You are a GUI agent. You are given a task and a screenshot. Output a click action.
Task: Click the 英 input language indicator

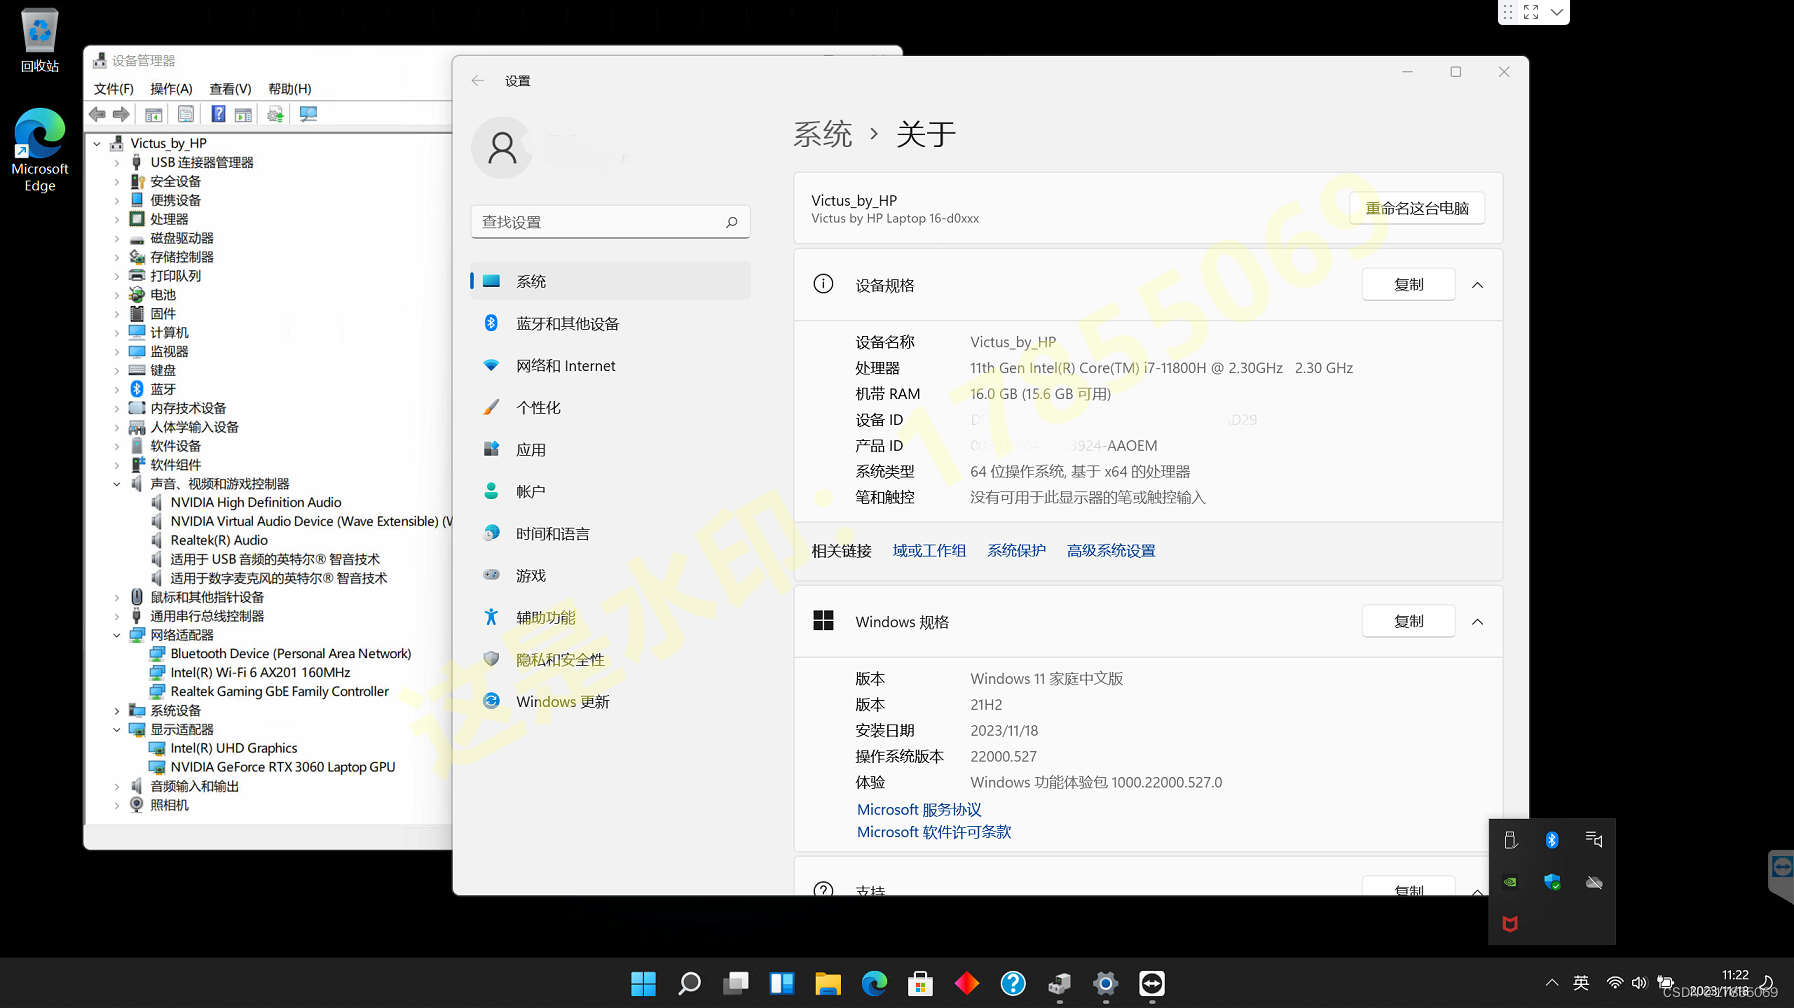[1581, 983]
